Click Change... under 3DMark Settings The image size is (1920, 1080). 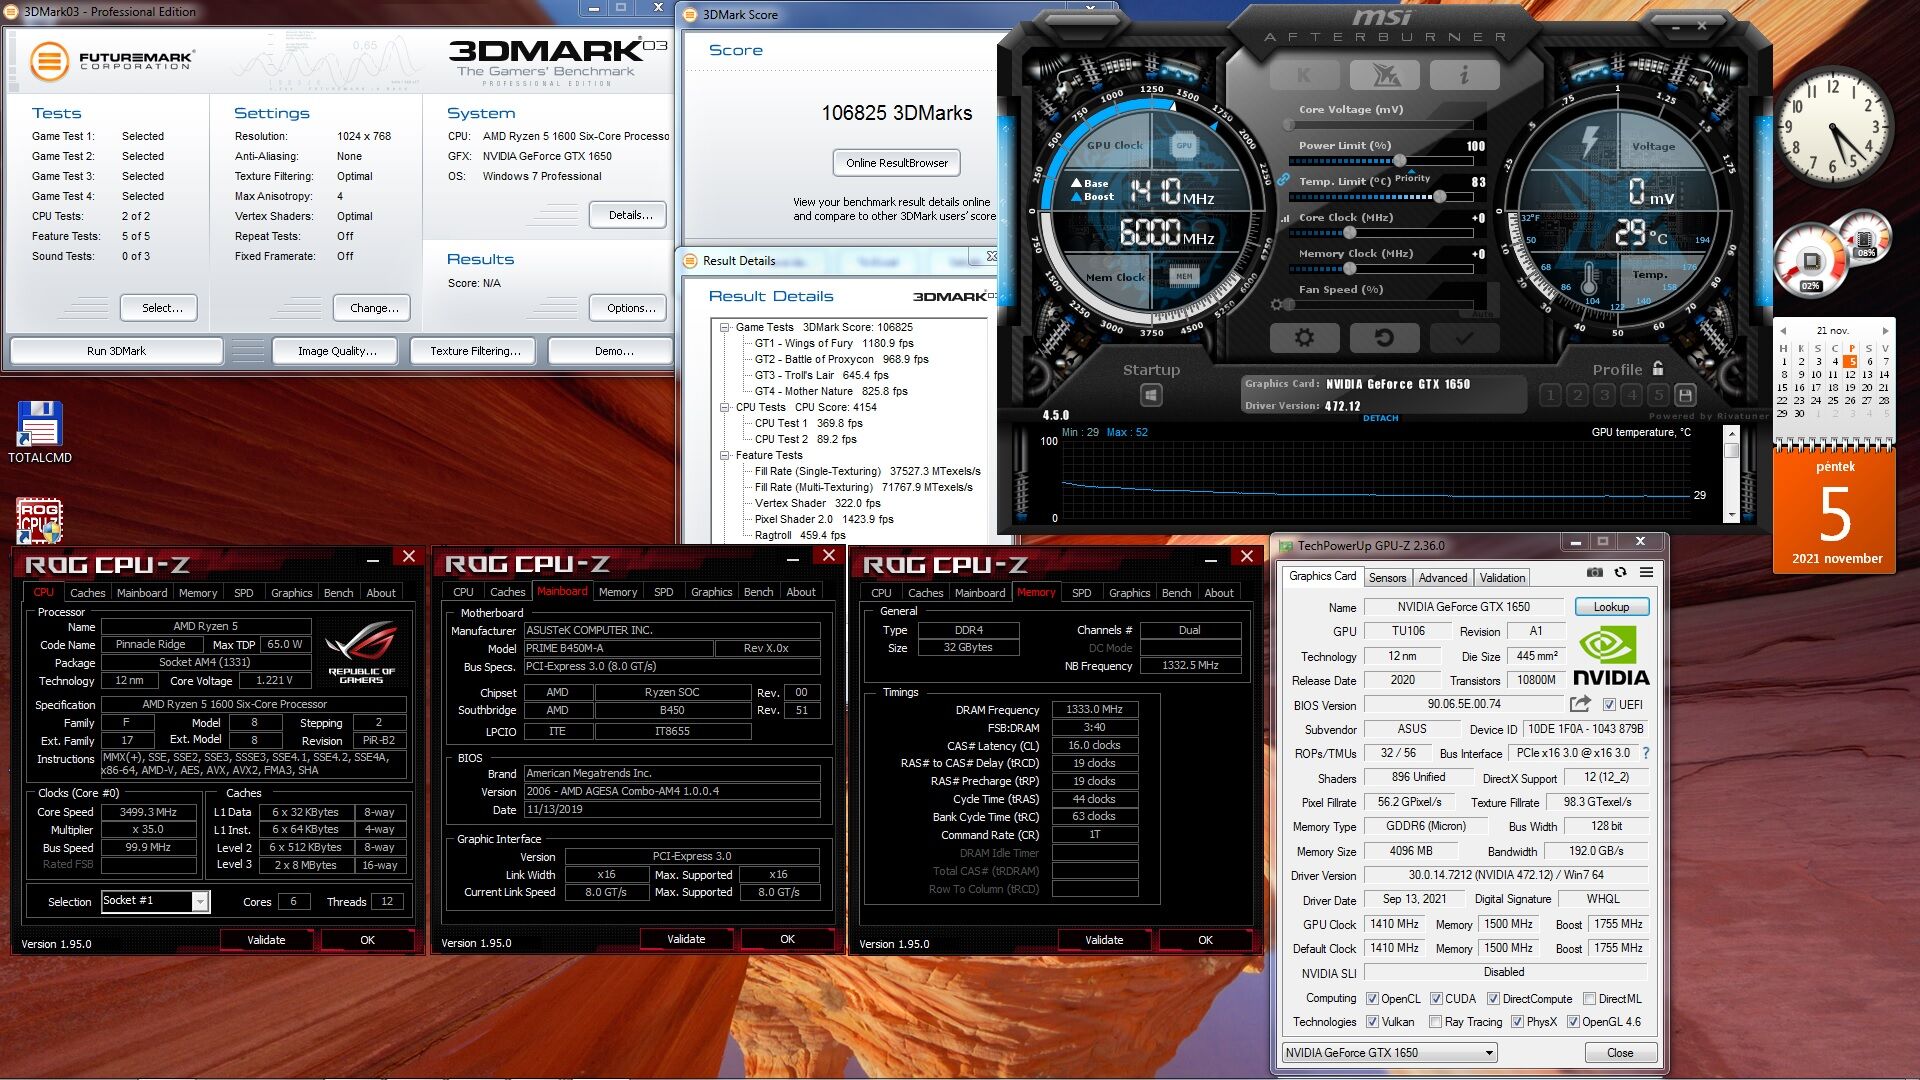[x=373, y=308]
